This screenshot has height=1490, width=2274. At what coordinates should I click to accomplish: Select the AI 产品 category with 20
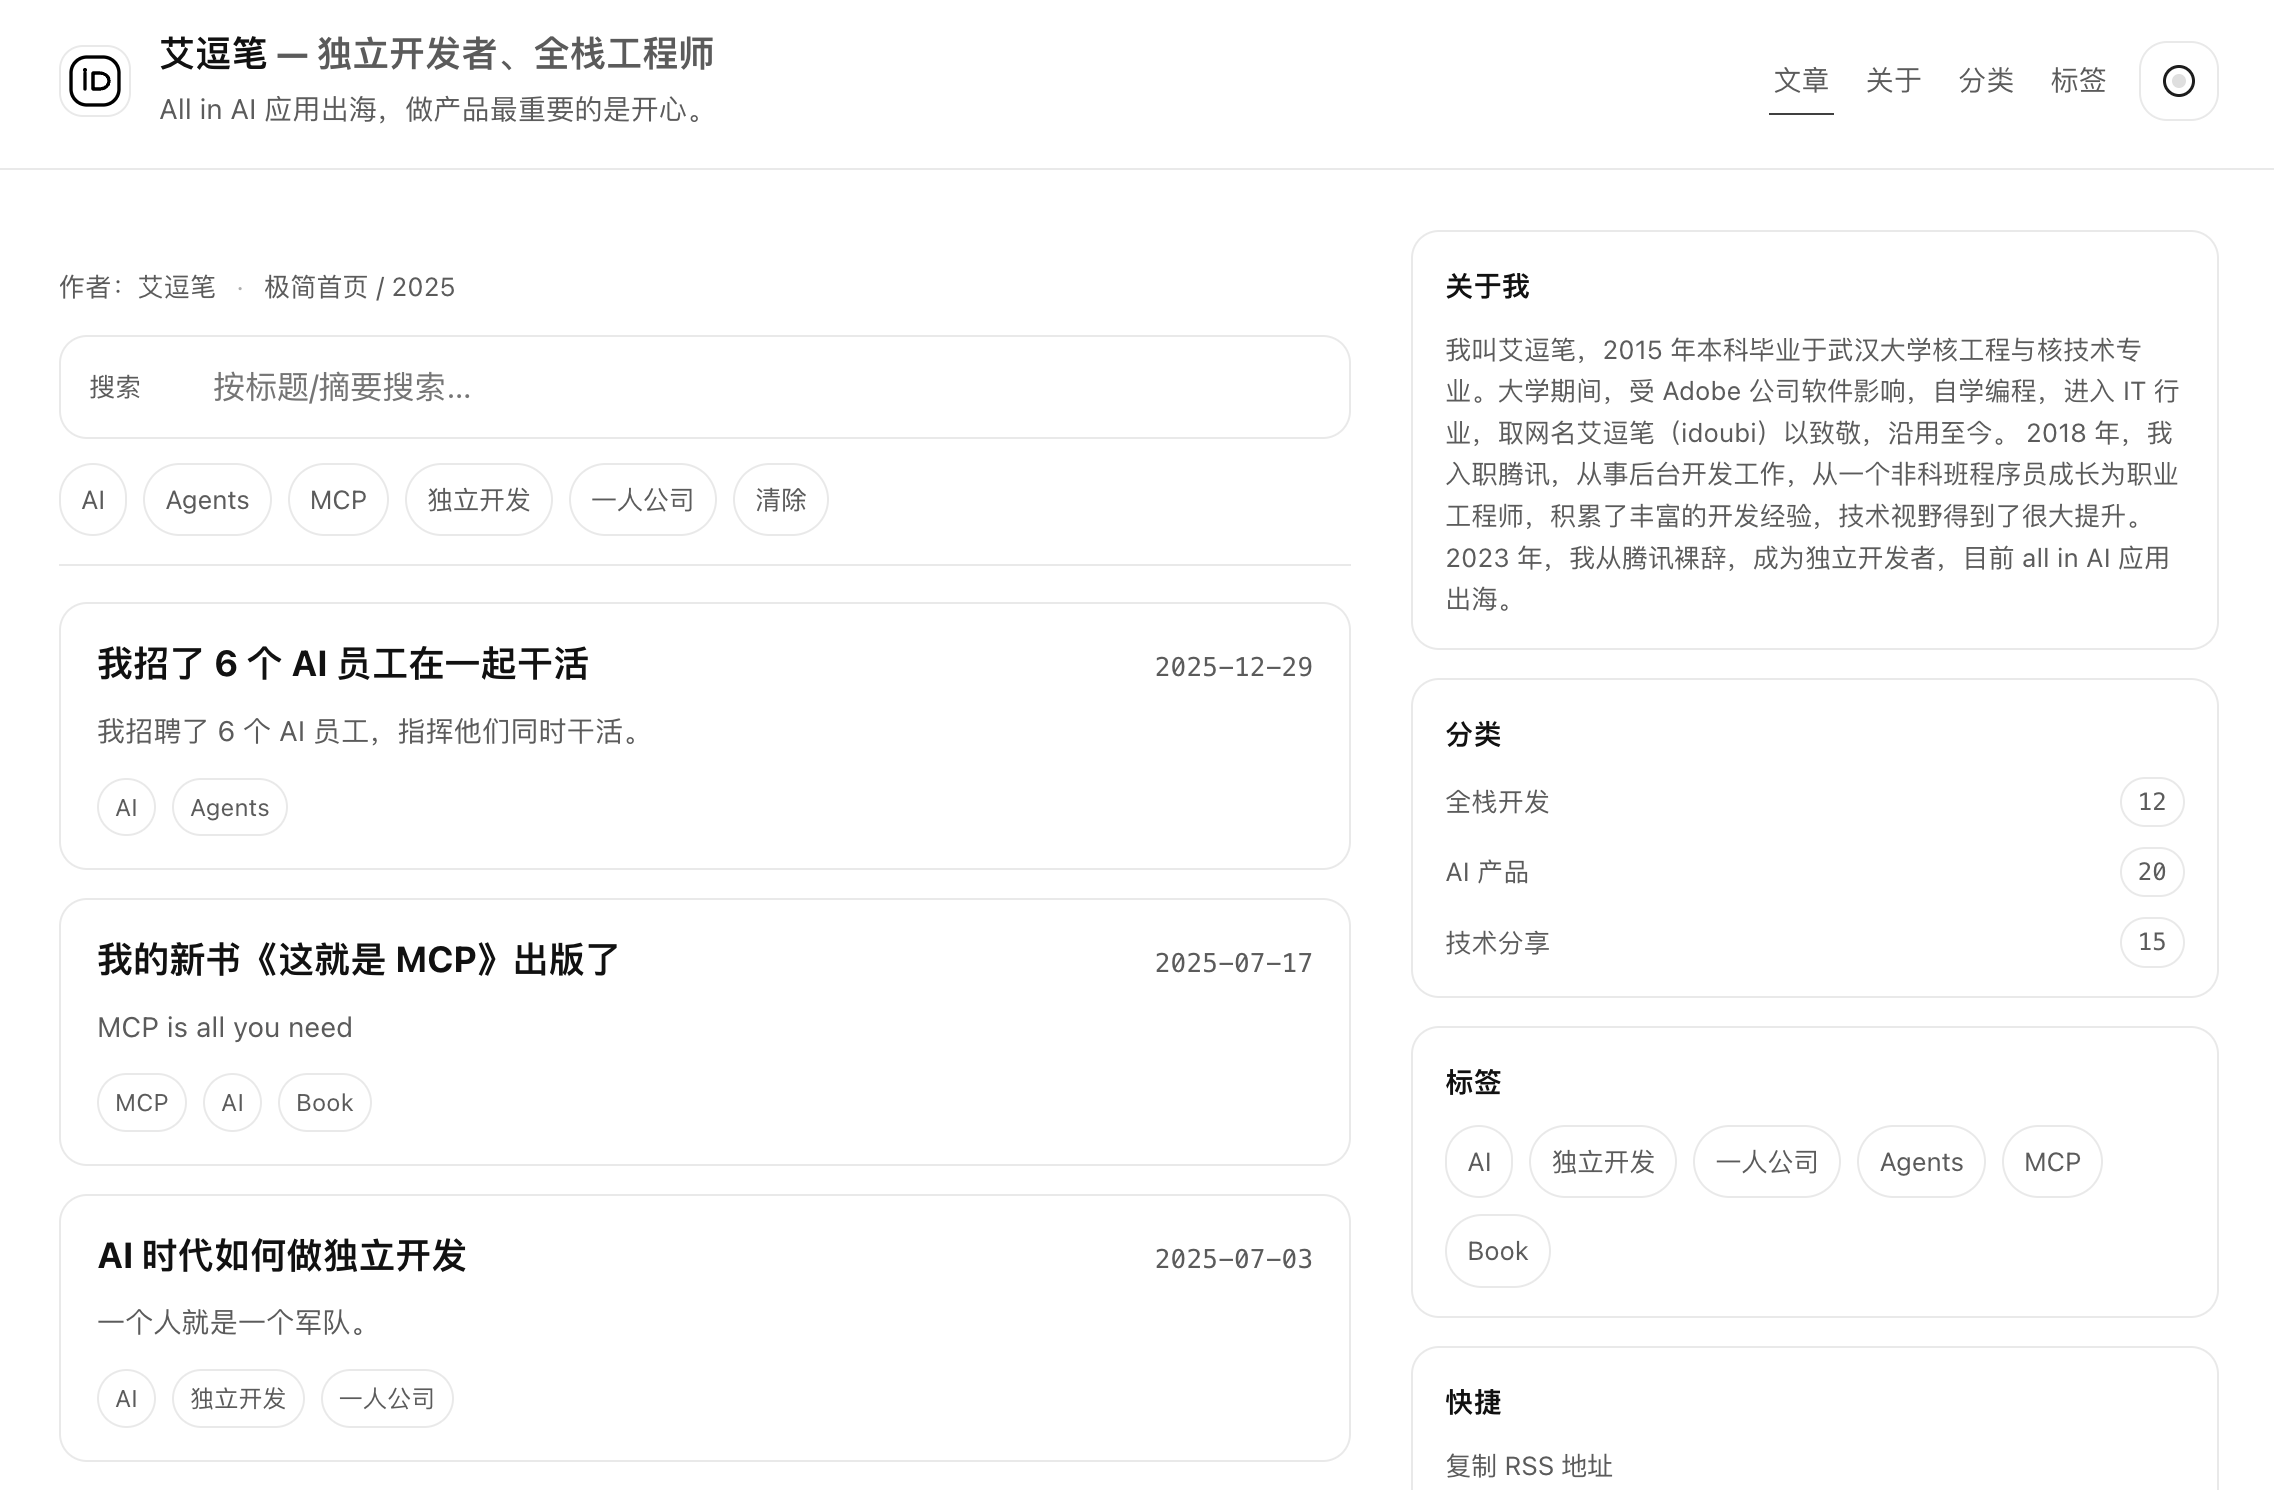tap(1487, 872)
